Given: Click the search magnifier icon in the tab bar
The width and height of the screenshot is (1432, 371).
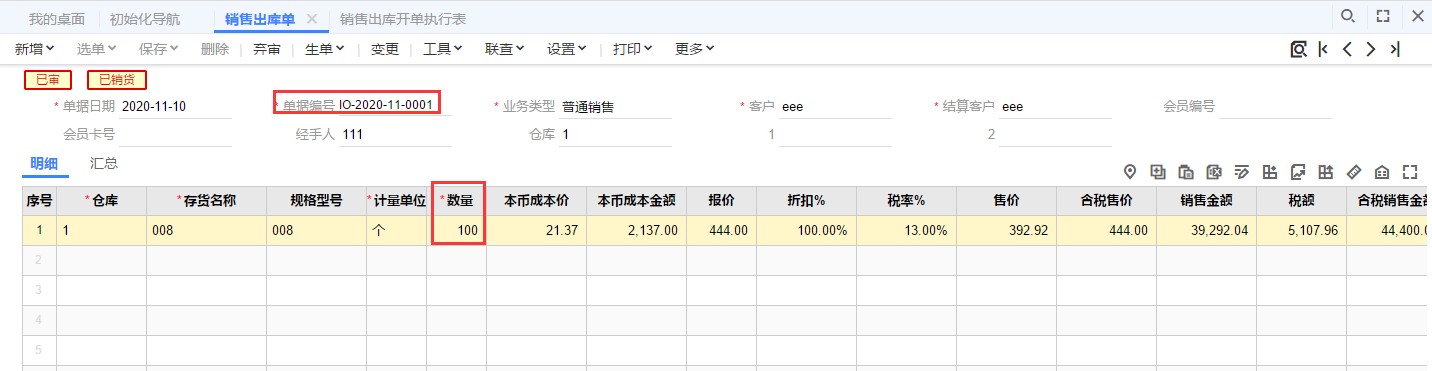Looking at the screenshot, I should point(1348,17).
